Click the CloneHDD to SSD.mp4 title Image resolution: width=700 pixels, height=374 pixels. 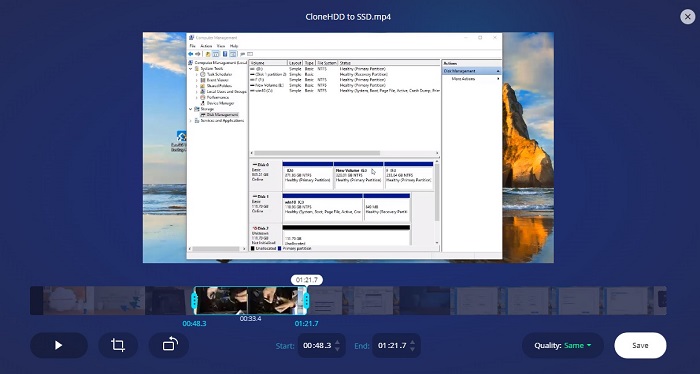click(x=348, y=17)
